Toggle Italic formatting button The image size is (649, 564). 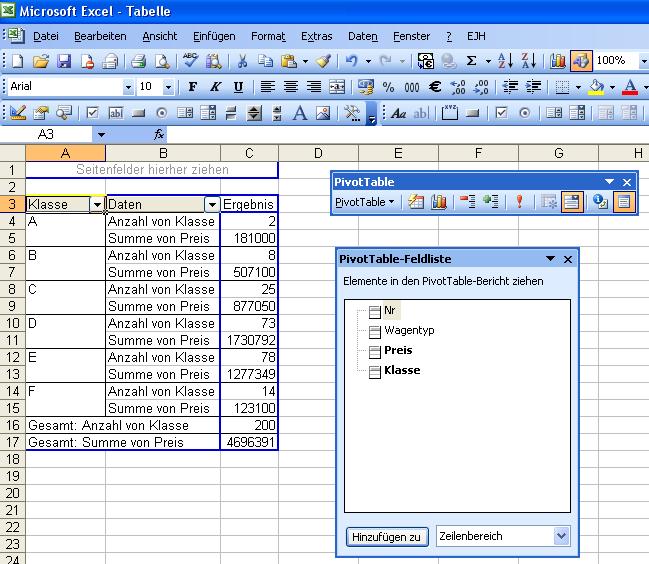click(215, 87)
